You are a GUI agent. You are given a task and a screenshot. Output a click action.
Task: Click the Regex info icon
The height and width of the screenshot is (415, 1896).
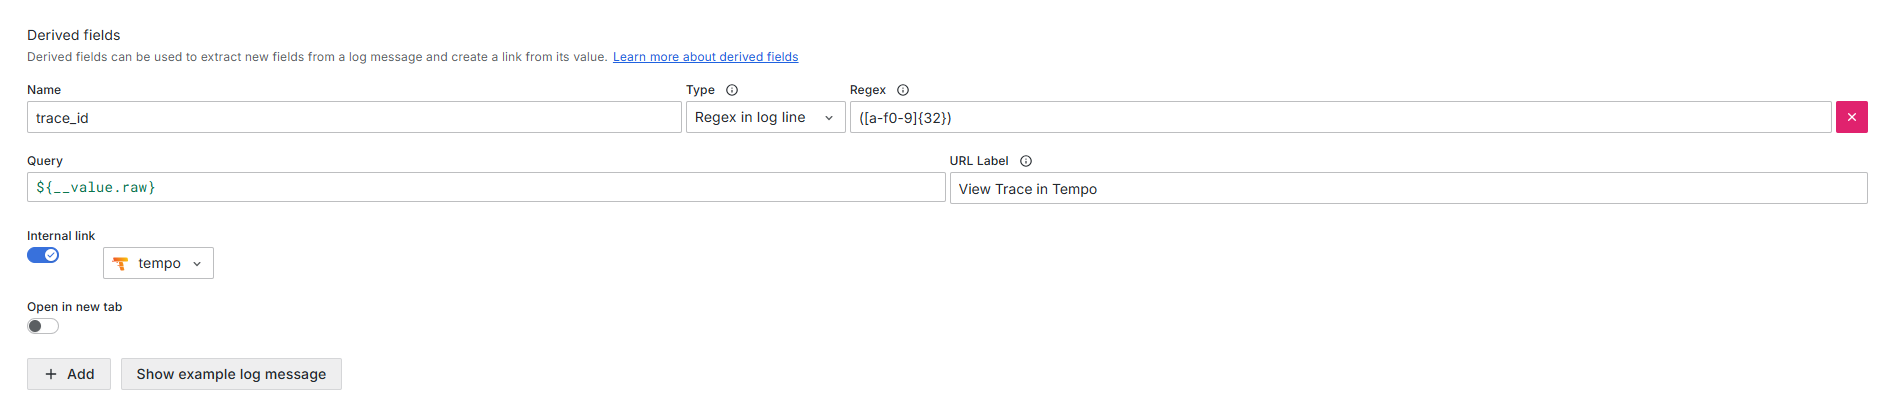[x=903, y=90]
